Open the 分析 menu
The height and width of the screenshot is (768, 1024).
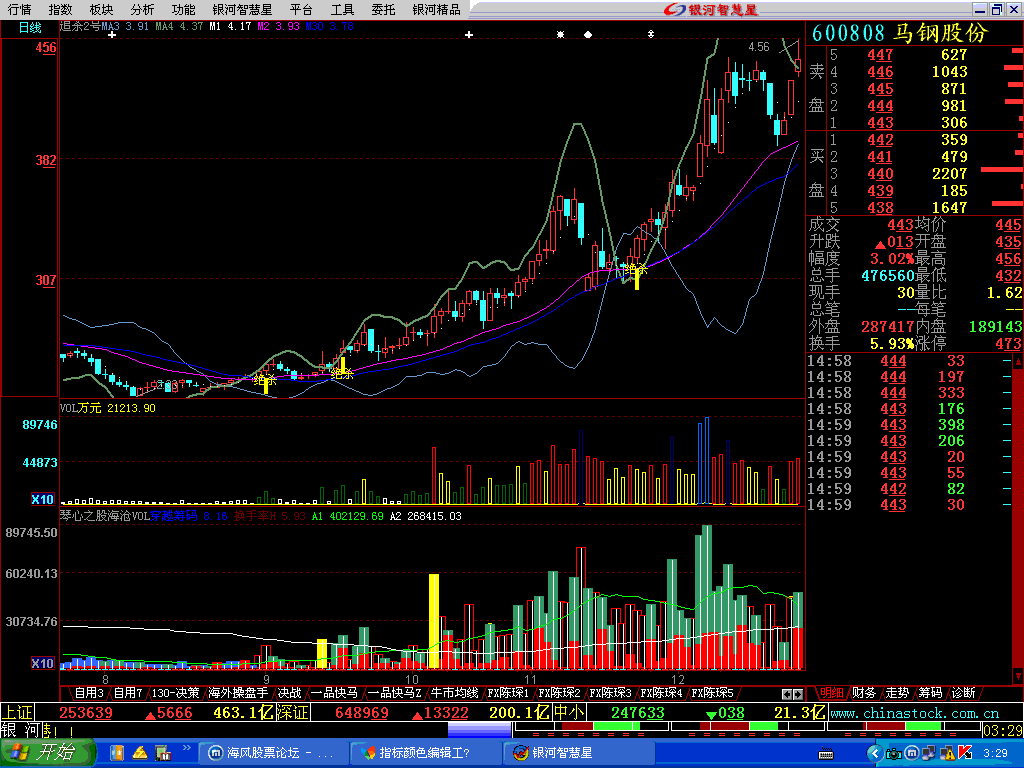(x=142, y=9)
